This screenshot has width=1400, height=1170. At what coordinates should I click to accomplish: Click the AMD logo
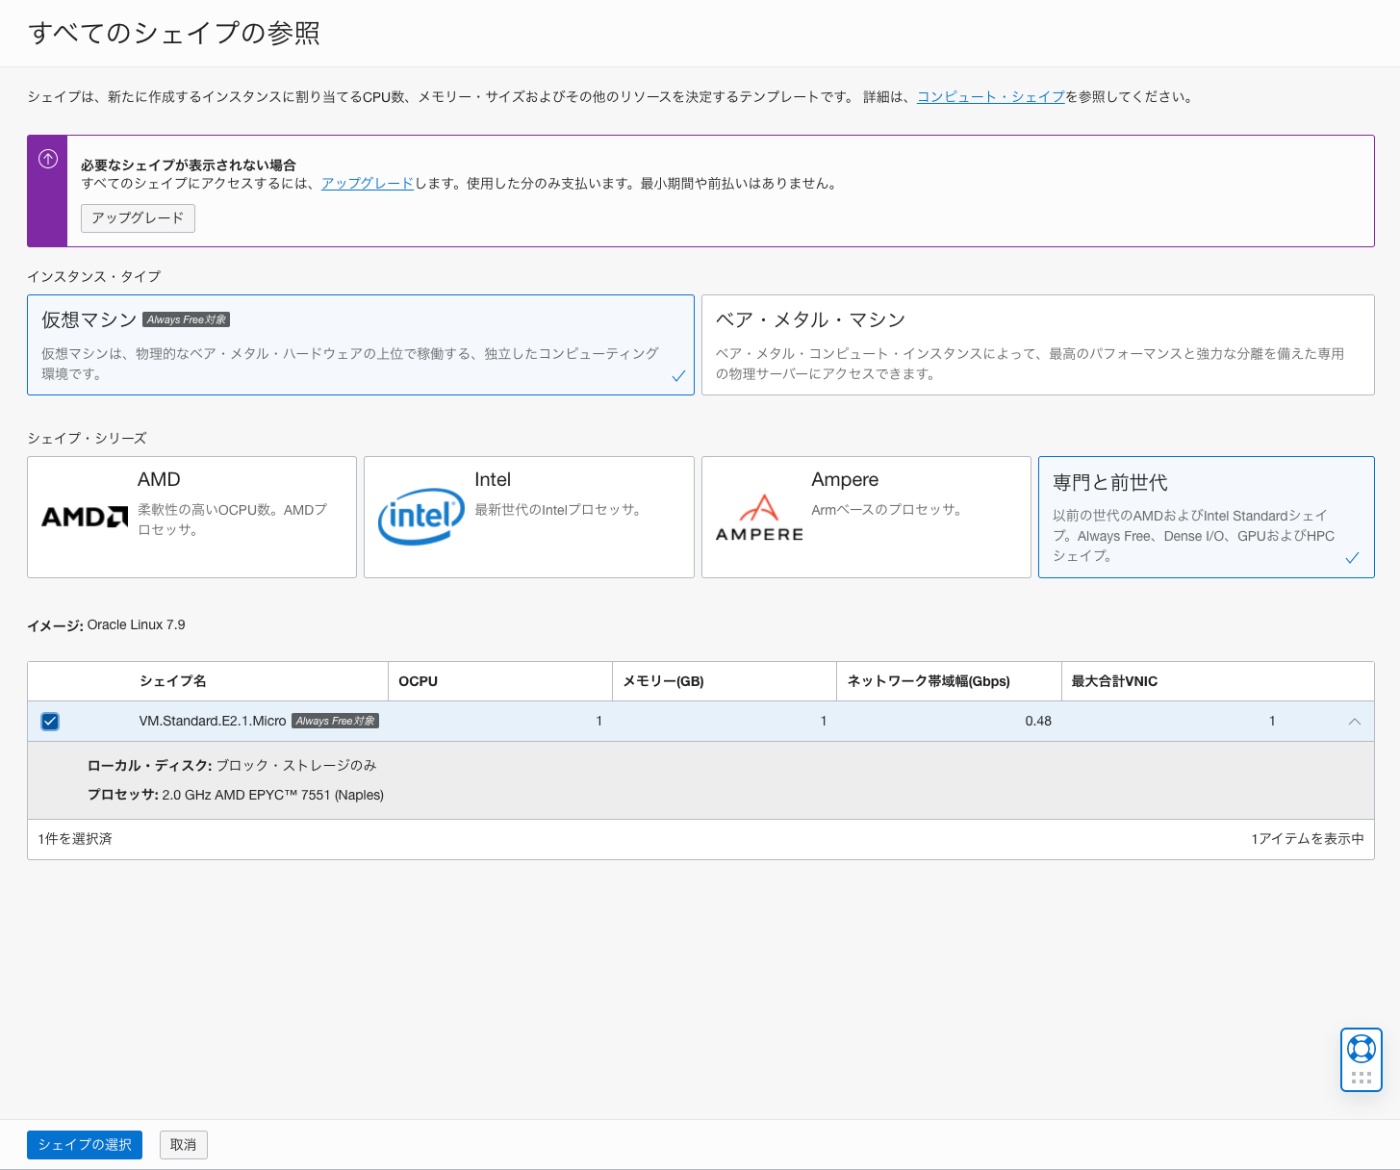point(85,517)
